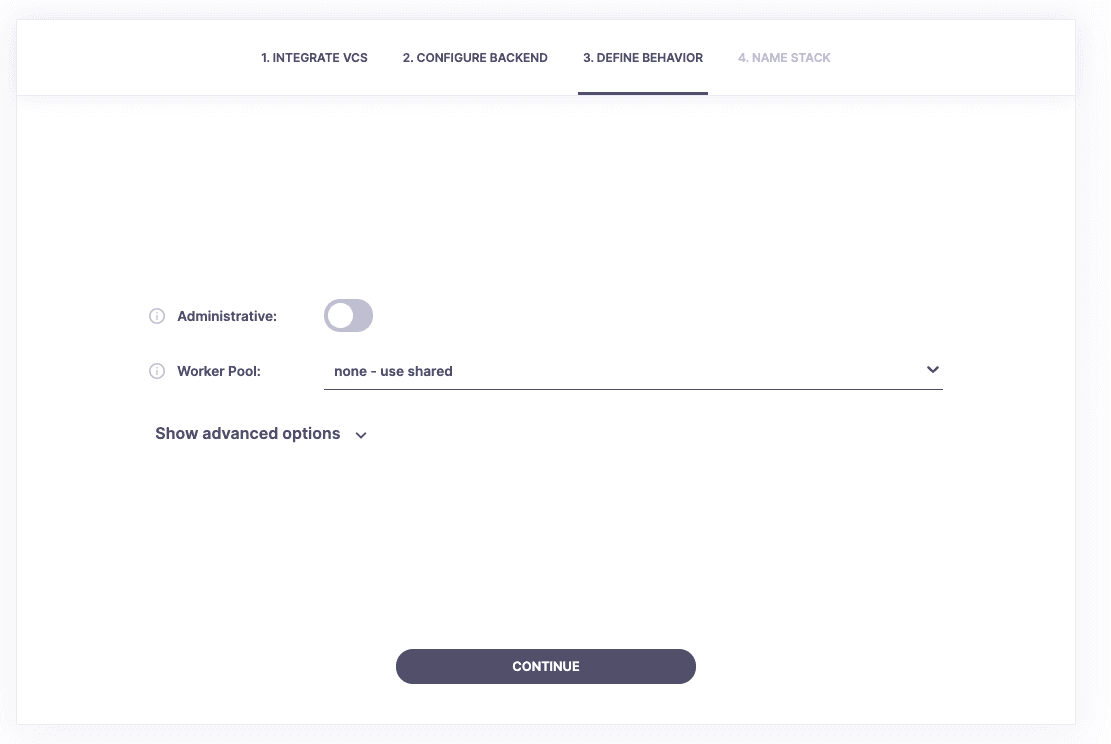
Task: Click the Administrative label to toggle it
Action: click(227, 316)
